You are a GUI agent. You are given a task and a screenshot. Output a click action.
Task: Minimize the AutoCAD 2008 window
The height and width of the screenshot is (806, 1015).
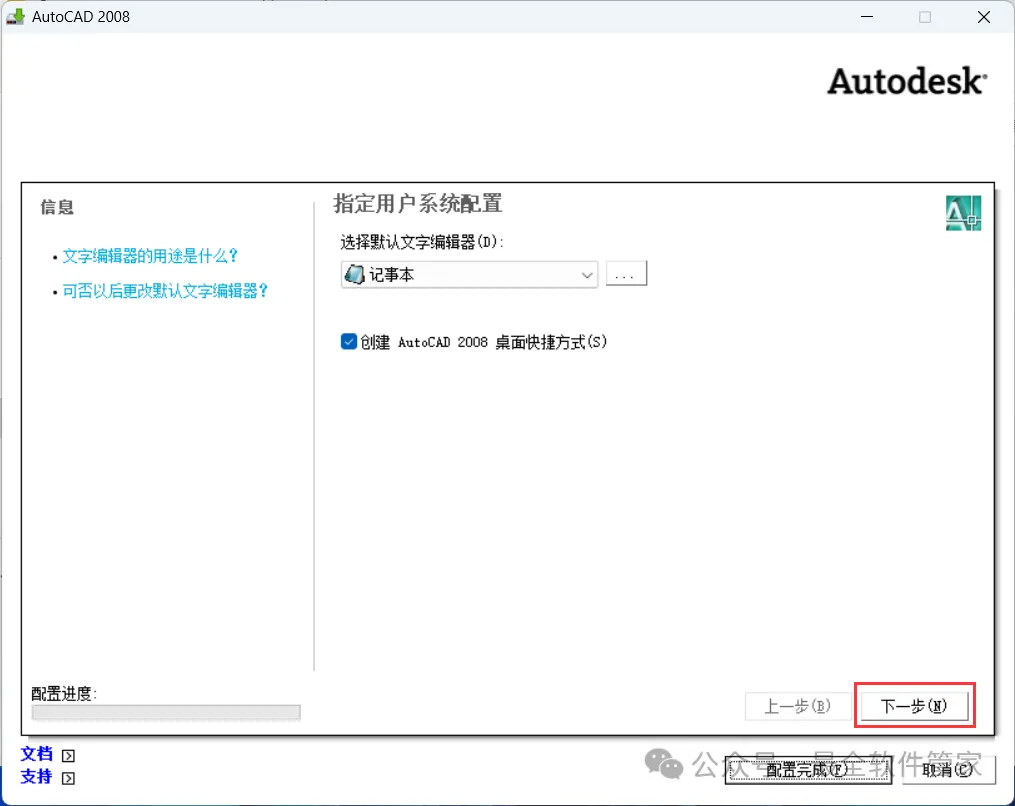[867, 17]
